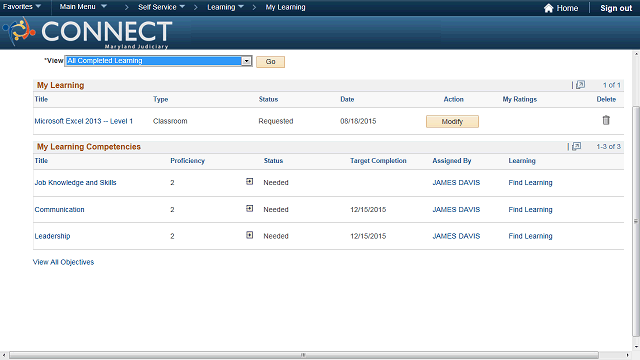Open the Self Service breadcrumb menu
The image size is (640, 360).
[x=161, y=7]
